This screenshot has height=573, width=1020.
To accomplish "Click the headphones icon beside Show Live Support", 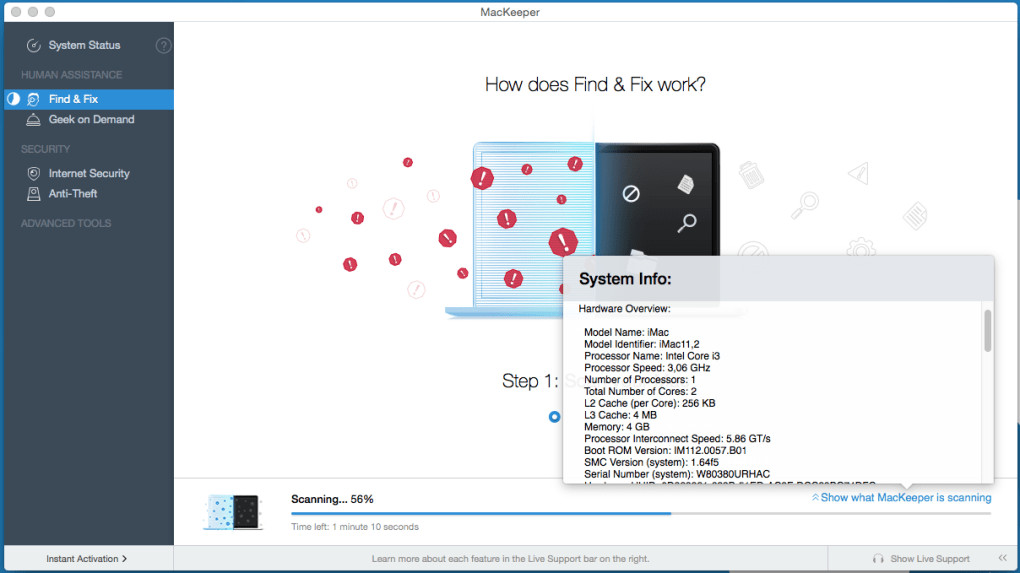I will [878, 559].
